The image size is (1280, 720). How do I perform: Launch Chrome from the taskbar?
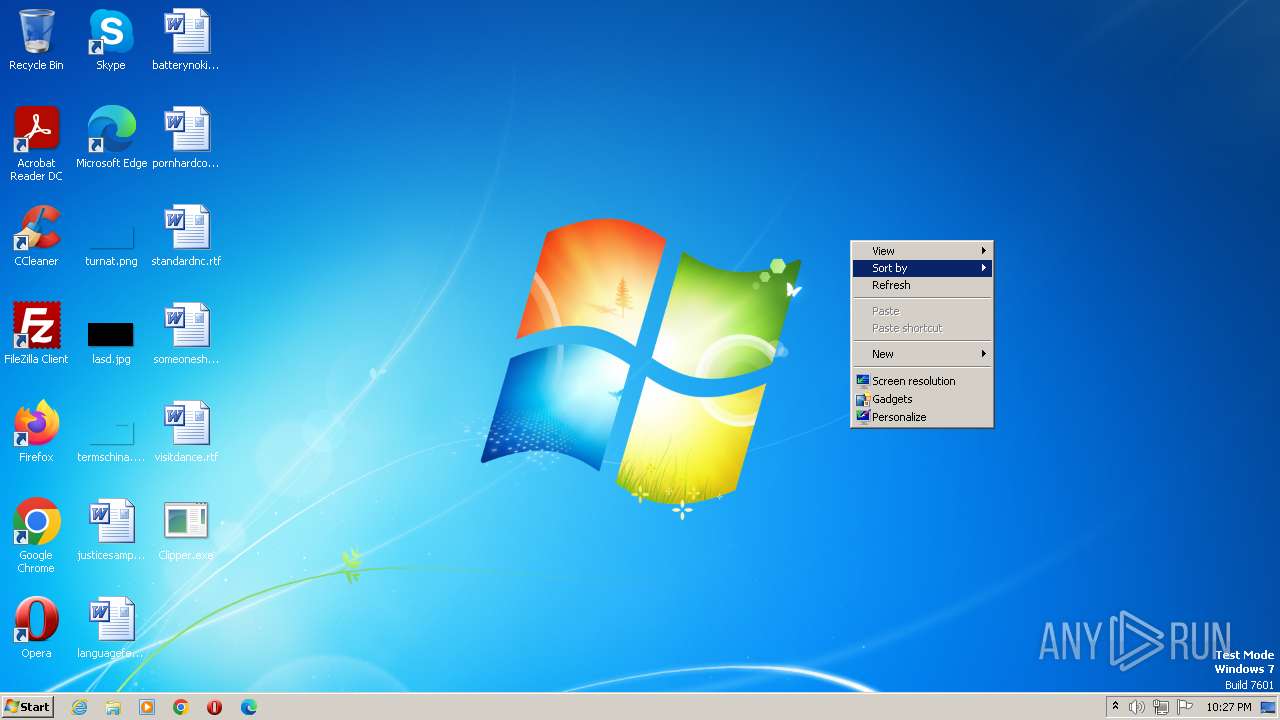[x=181, y=707]
